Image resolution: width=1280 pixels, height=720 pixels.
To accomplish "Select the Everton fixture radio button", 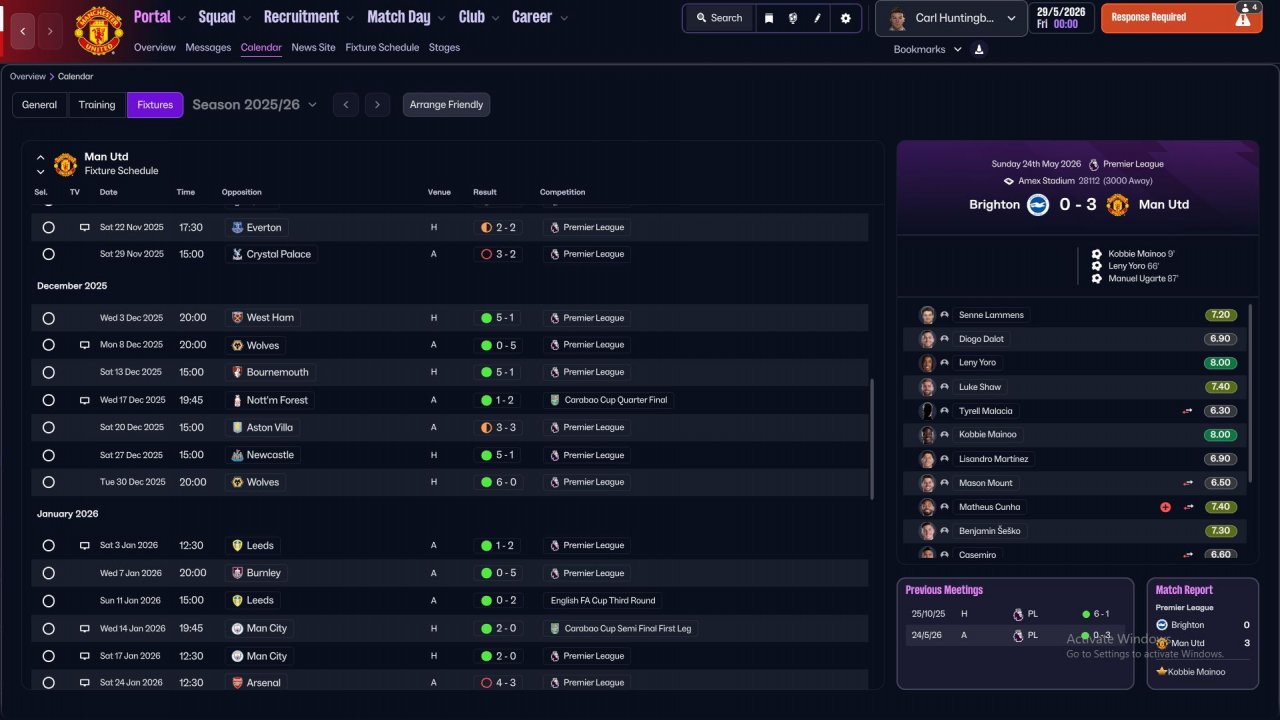I will (x=48, y=228).
